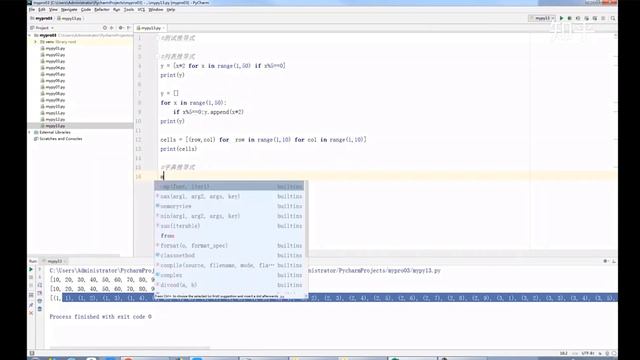This screenshot has height=360, width=640.
Task: Select the mypy13 tab in Run panel
Action: pyautogui.click(x=54, y=261)
